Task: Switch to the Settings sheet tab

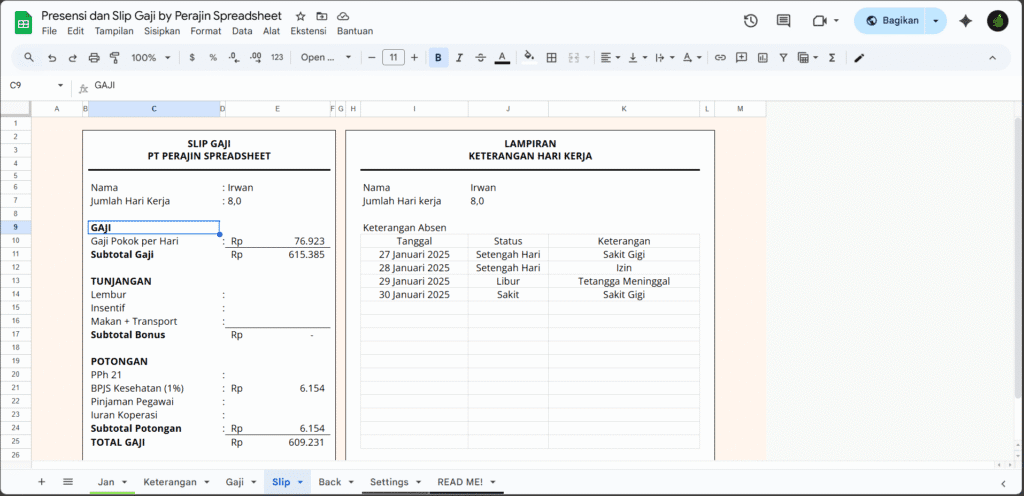Action: 396,482
